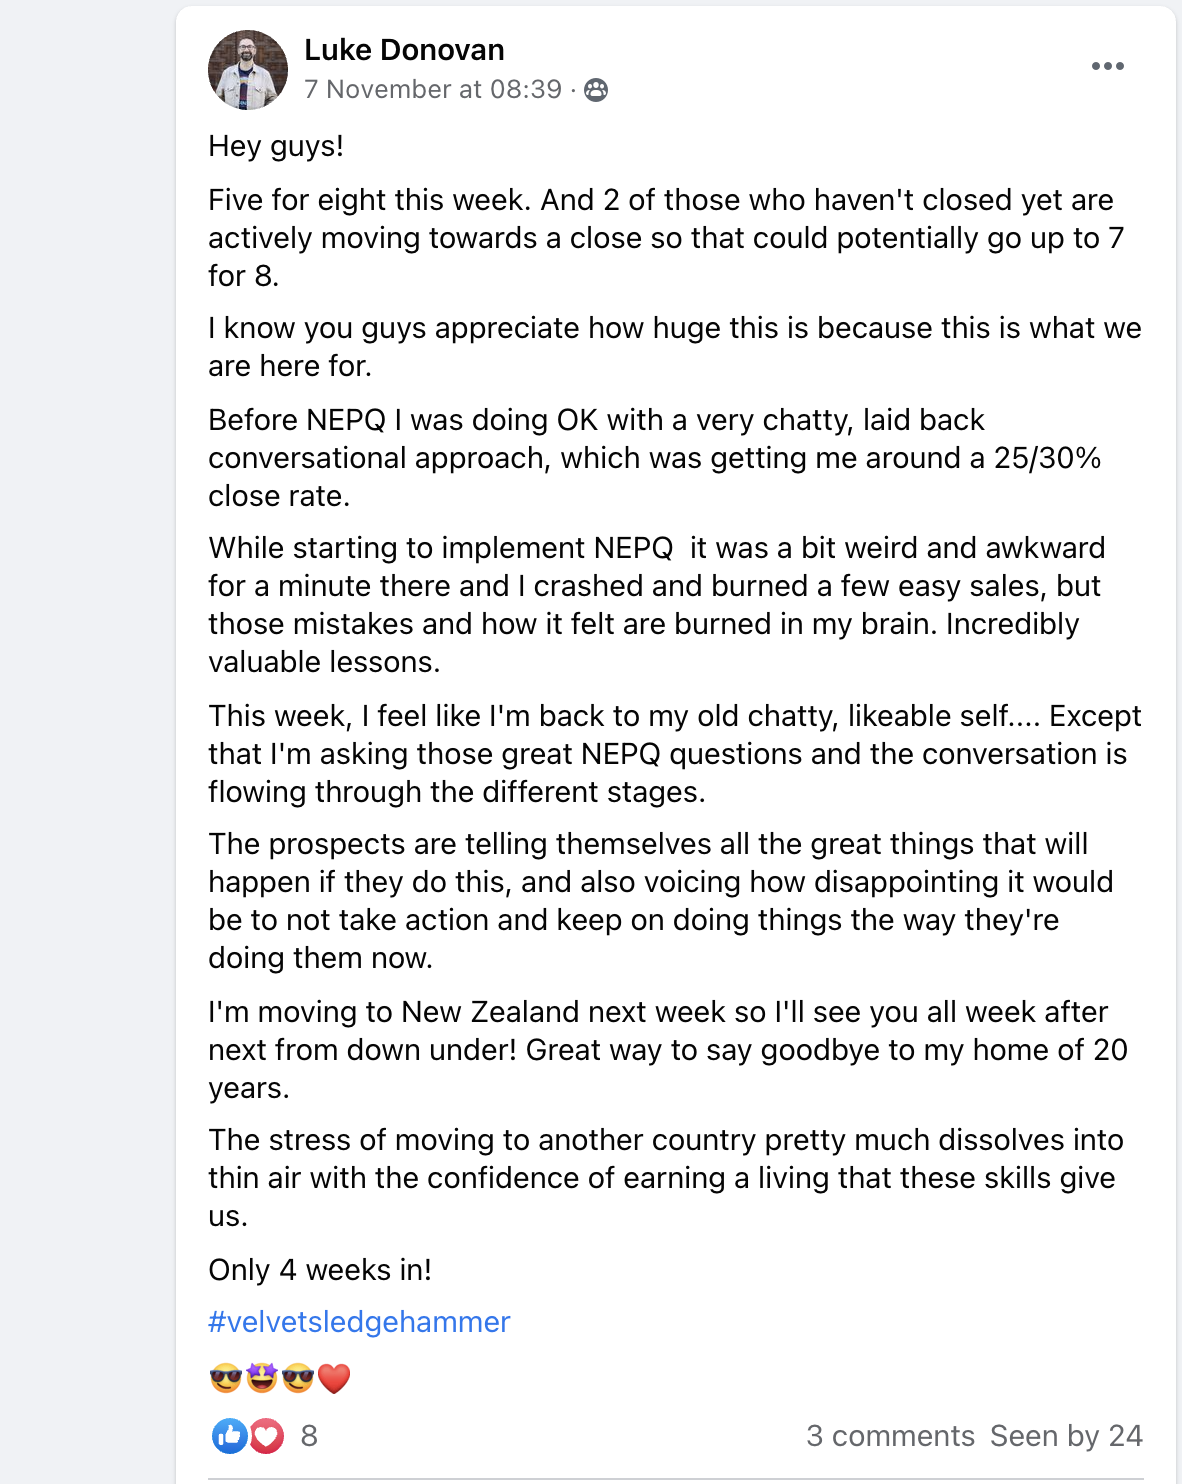
Task: Click the blue thumbs-up Like reaction icon
Action: [x=230, y=1436]
